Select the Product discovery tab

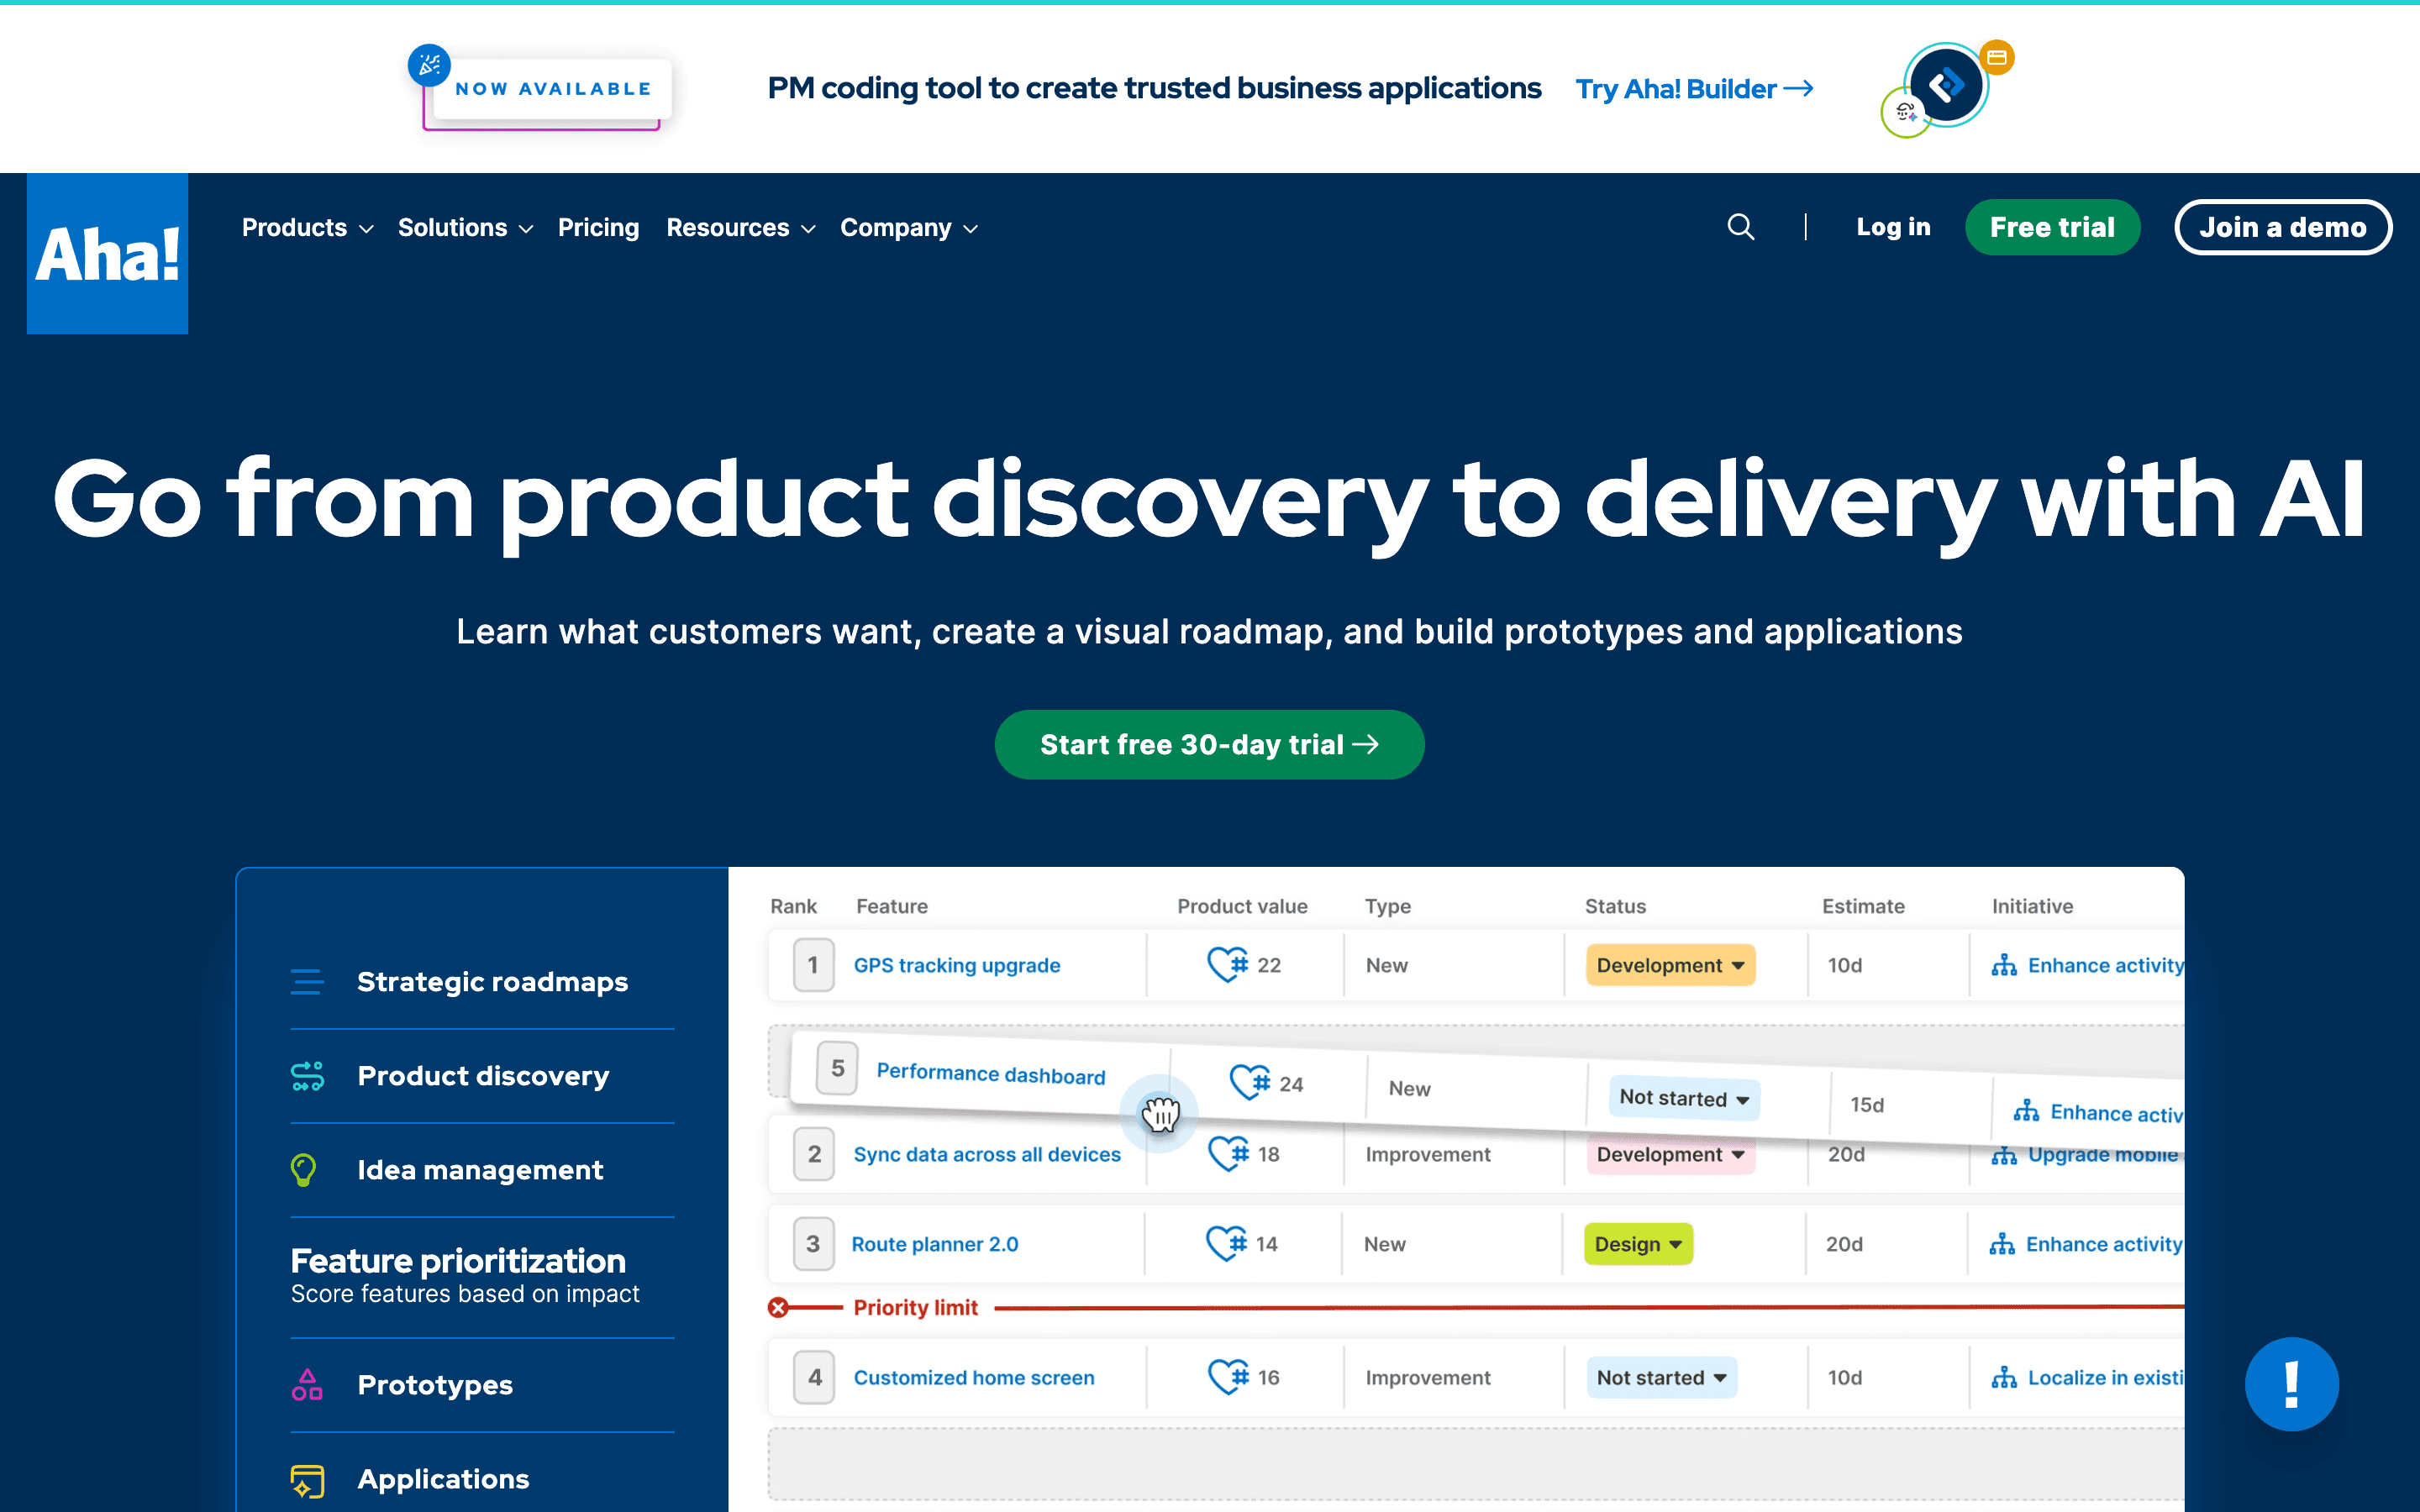[482, 1076]
